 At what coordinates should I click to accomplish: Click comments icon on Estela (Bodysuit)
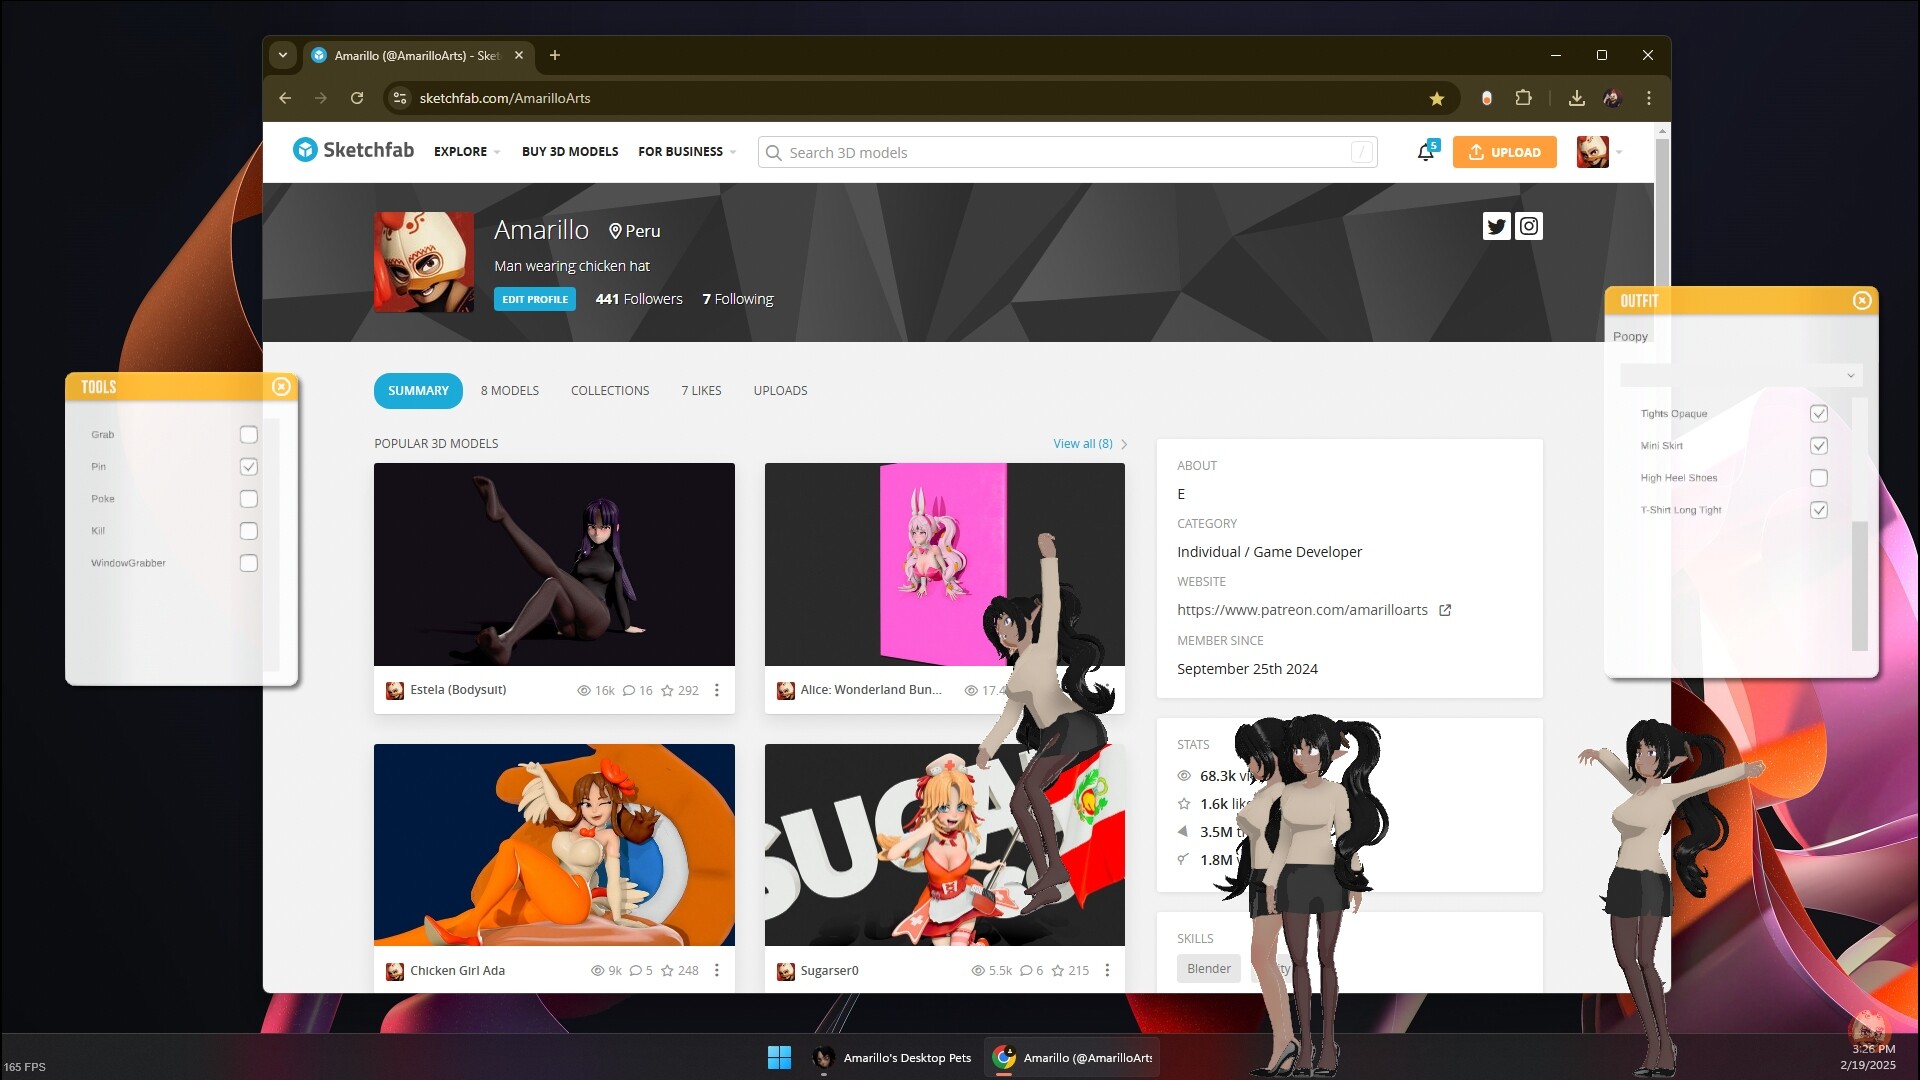point(629,690)
